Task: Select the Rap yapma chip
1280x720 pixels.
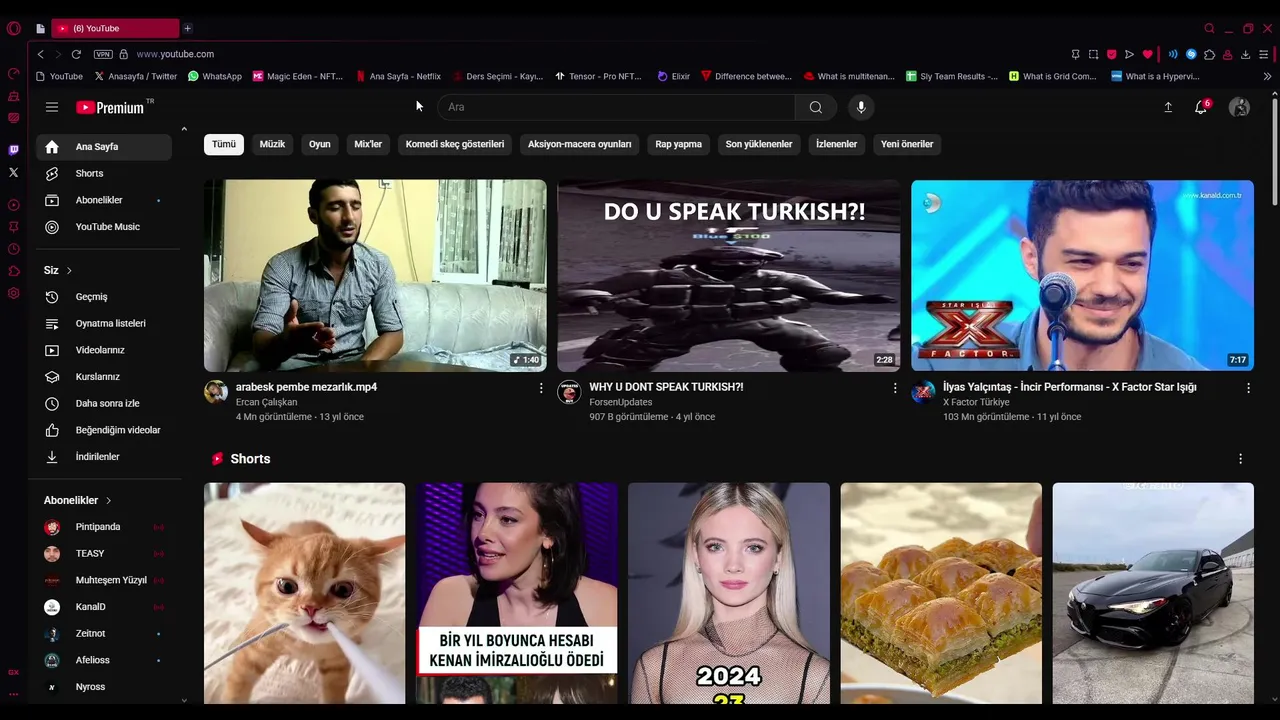Action: [x=679, y=144]
